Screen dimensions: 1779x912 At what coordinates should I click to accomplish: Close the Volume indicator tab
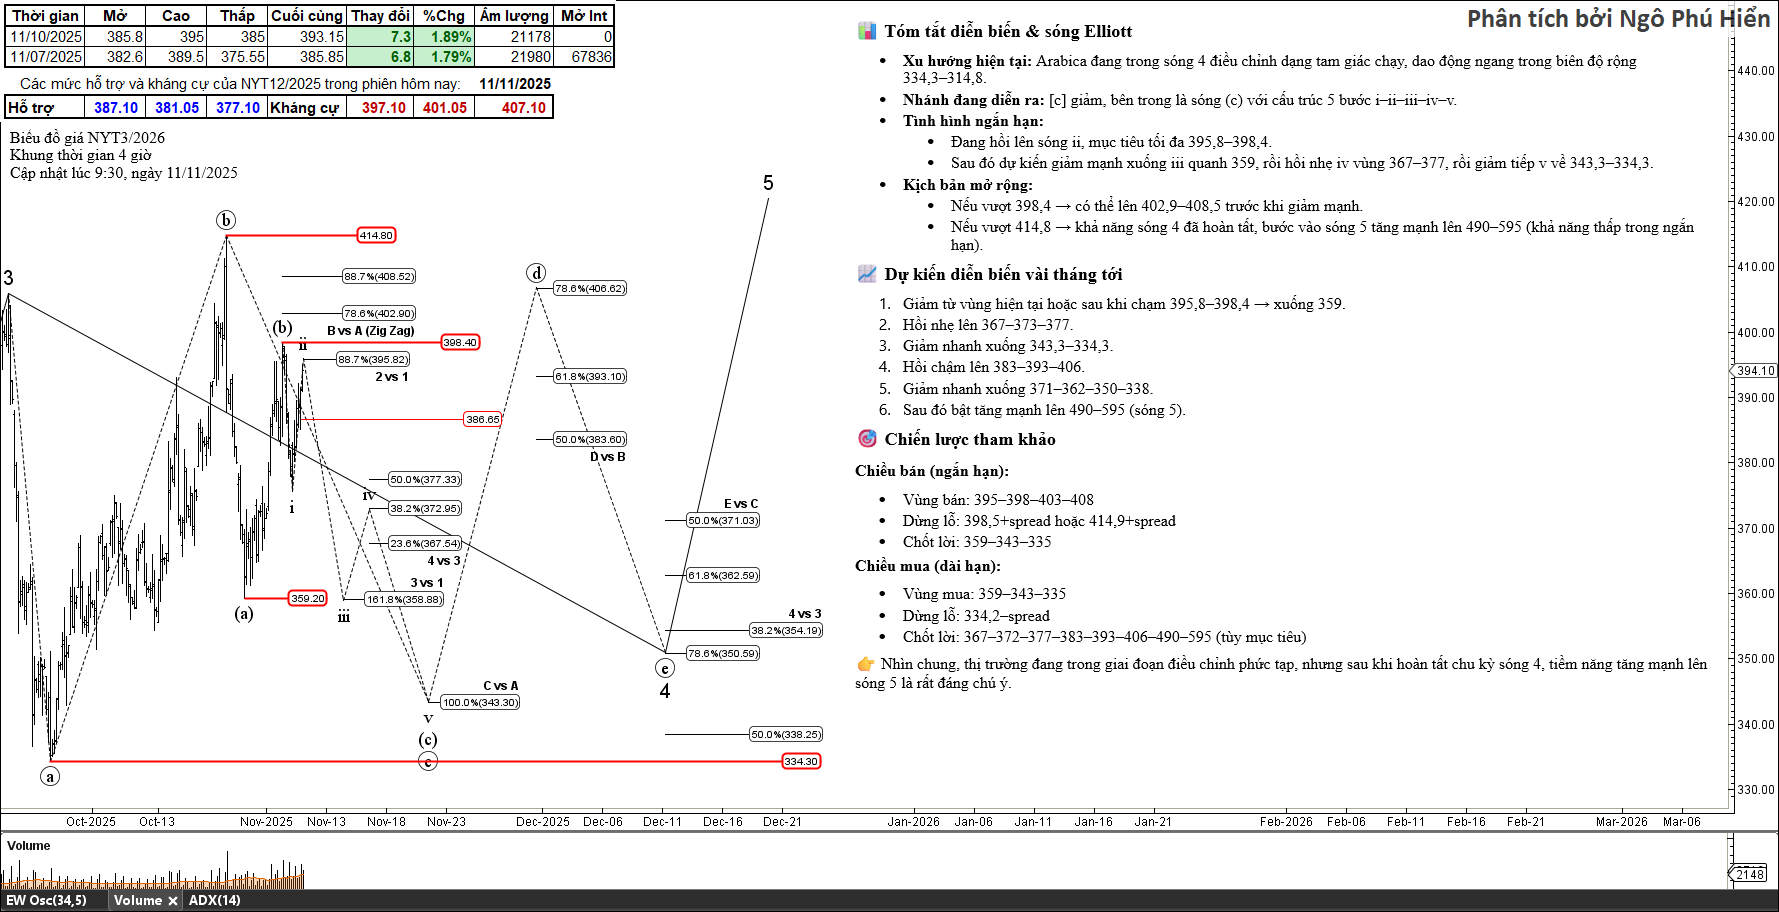[x=172, y=901]
